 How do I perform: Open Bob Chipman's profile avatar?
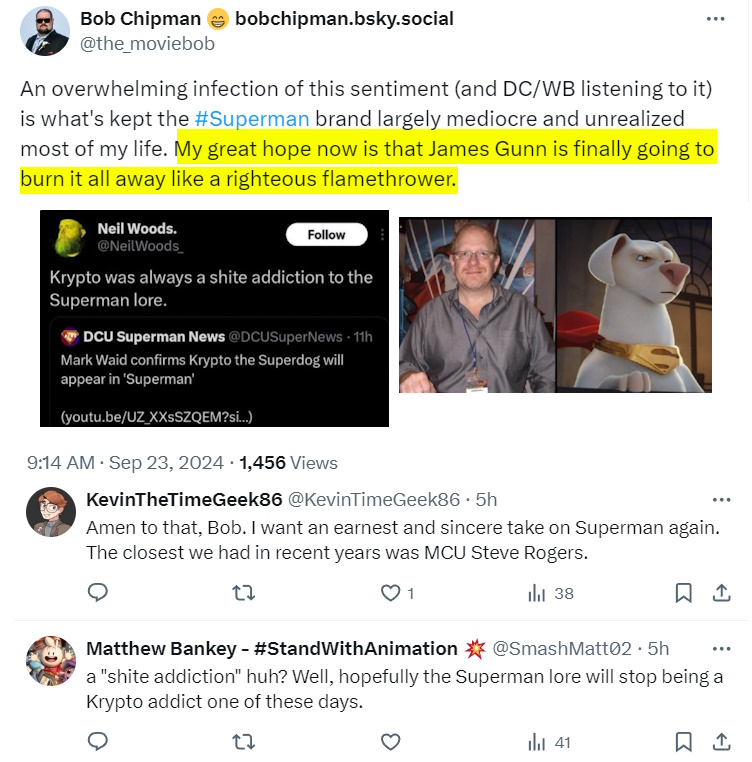[45, 31]
